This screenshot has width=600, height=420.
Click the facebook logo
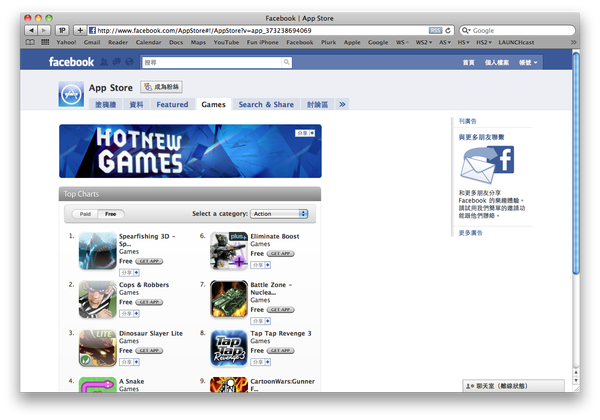click(x=71, y=62)
